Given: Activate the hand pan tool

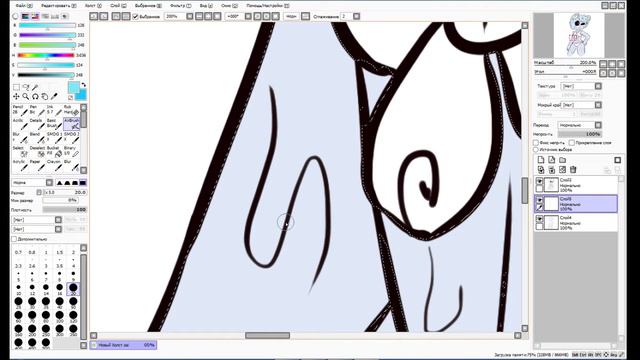Looking at the screenshot, I should pos(44,97).
